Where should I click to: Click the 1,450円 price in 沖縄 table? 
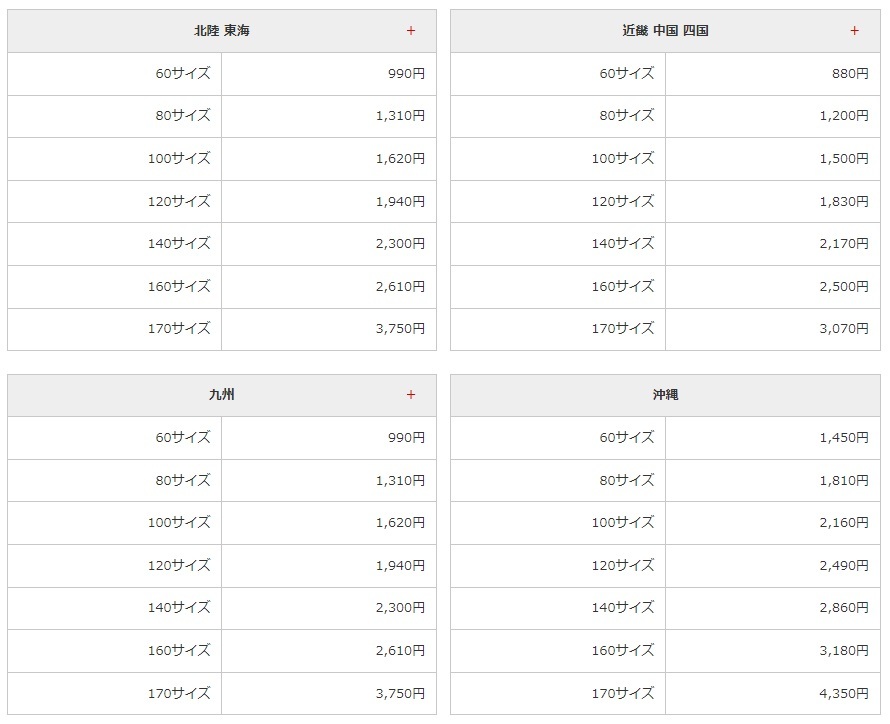click(x=844, y=437)
